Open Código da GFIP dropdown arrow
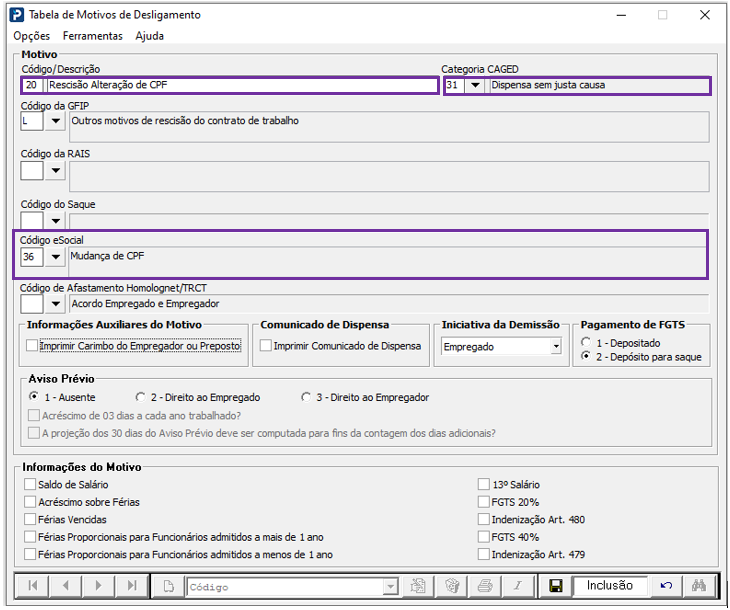 [x=55, y=121]
